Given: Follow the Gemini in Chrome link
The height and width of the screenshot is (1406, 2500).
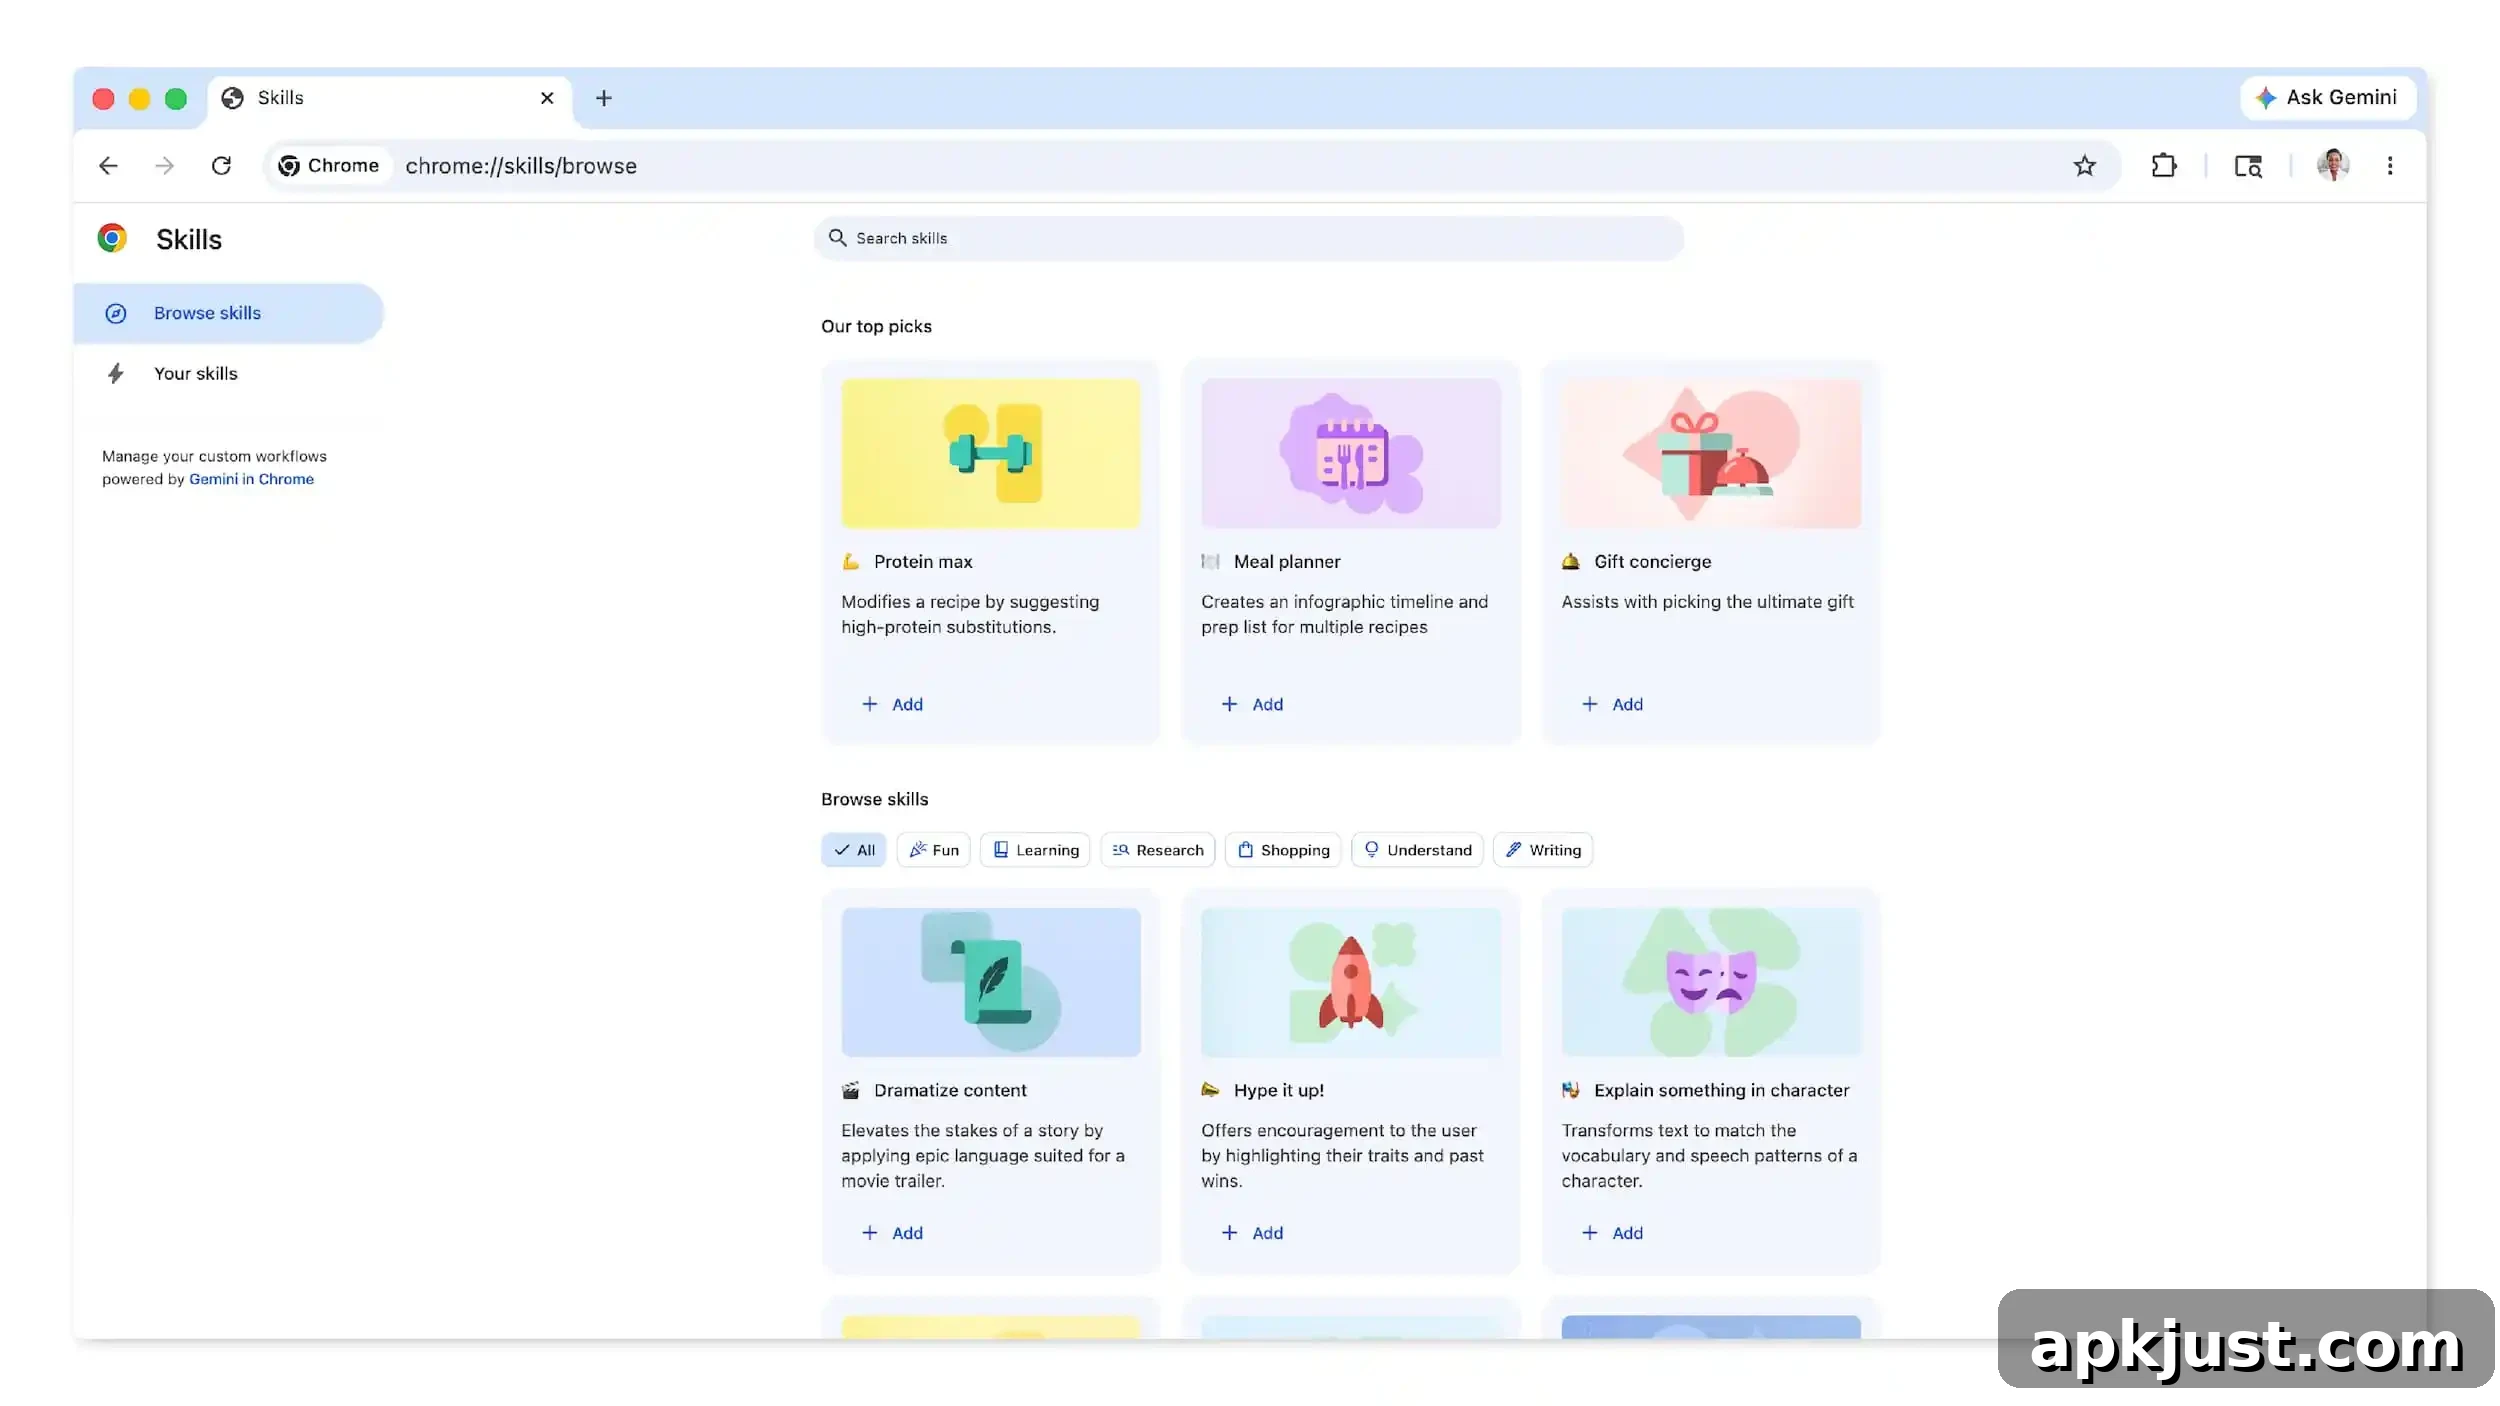Looking at the screenshot, I should tap(251, 479).
